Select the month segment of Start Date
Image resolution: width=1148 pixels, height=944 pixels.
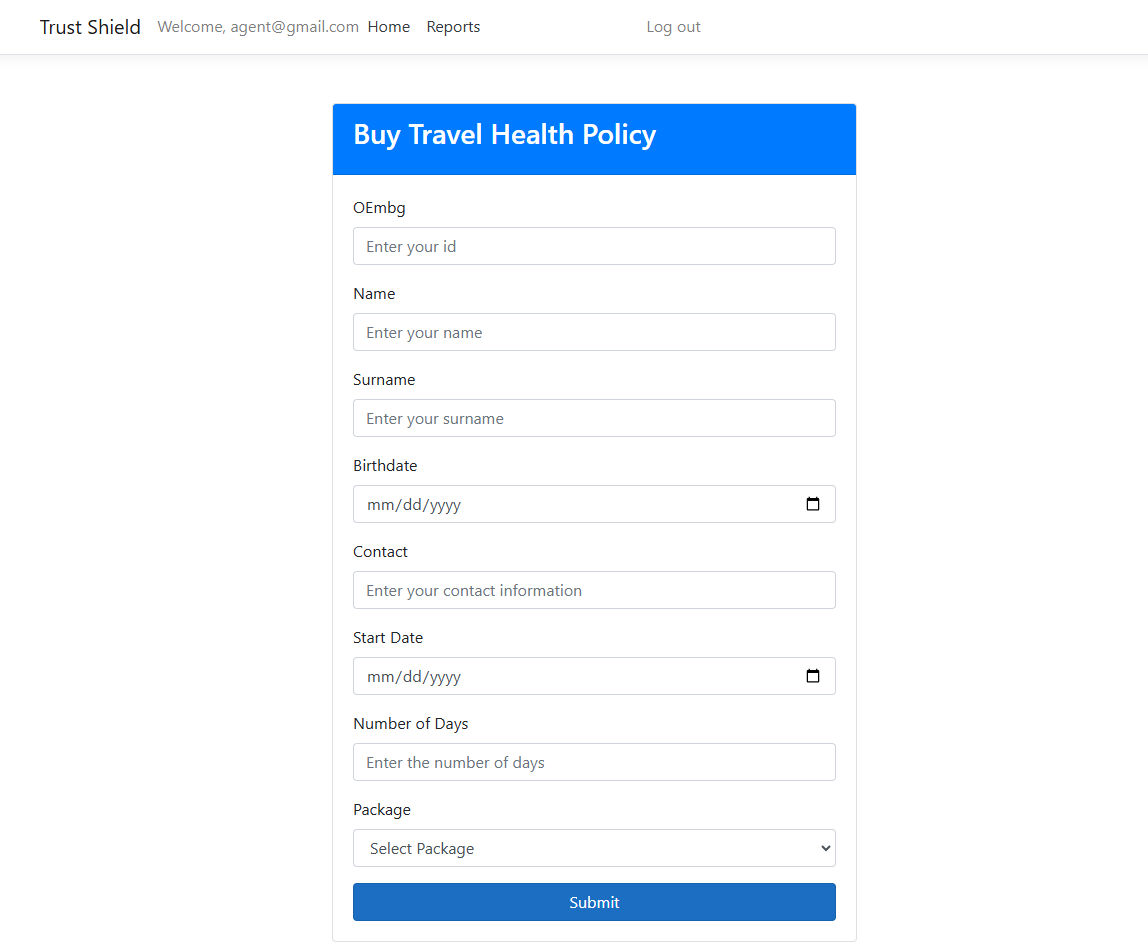[380, 677]
